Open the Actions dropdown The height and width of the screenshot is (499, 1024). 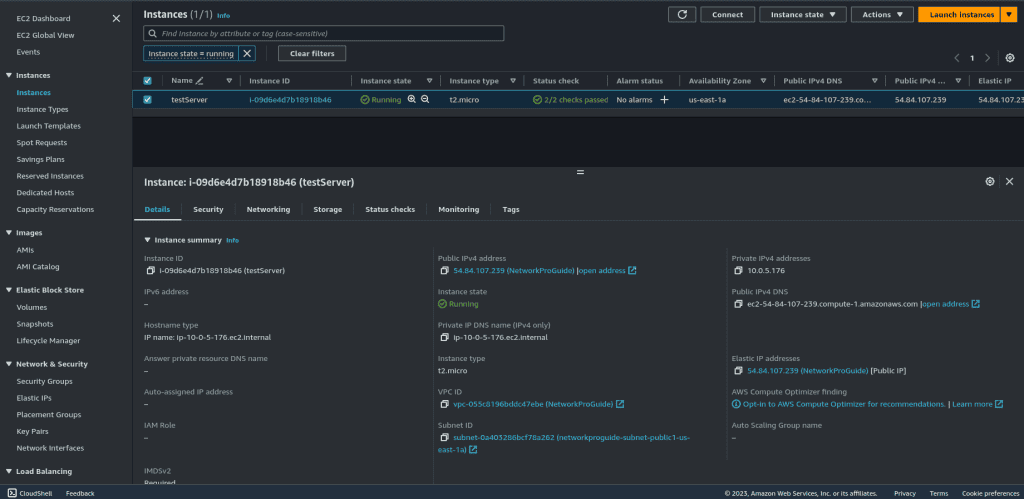(882, 14)
